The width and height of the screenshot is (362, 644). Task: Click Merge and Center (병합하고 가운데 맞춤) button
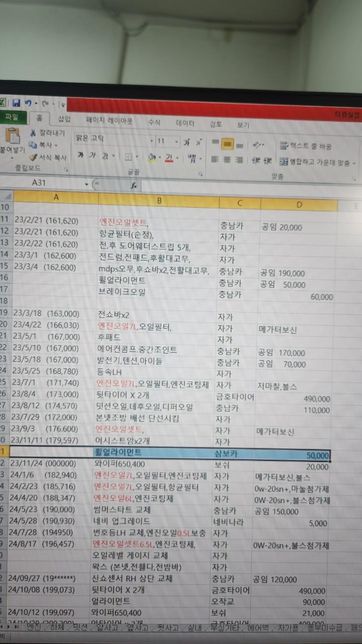[315, 162]
